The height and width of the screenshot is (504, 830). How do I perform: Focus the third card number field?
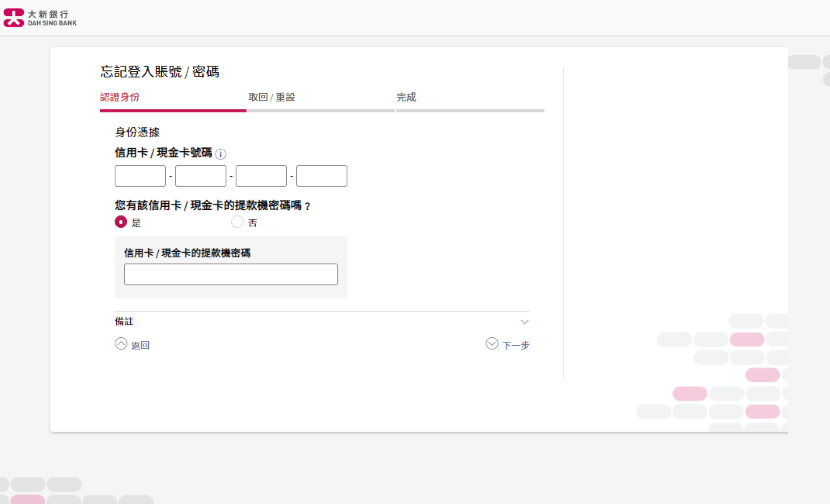coord(261,176)
